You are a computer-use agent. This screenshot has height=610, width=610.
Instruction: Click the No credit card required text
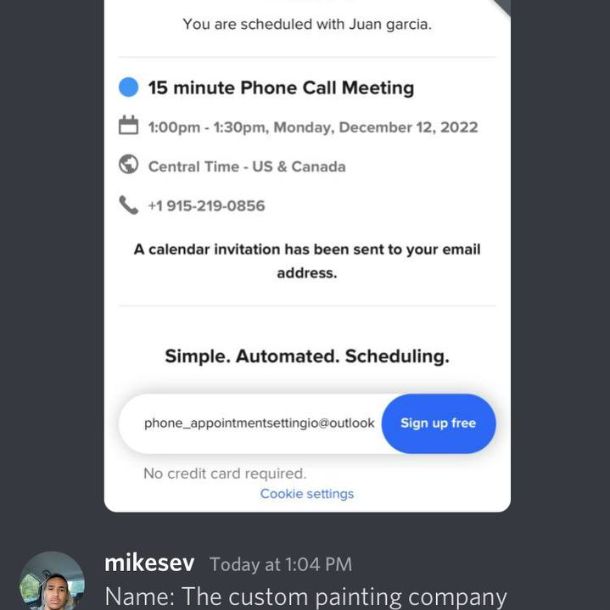pyautogui.click(x=225, y=473)
